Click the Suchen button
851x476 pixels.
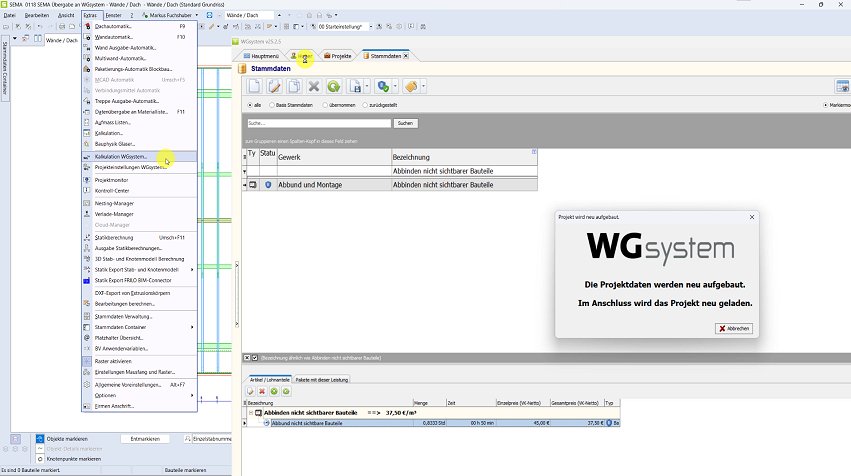405,123
